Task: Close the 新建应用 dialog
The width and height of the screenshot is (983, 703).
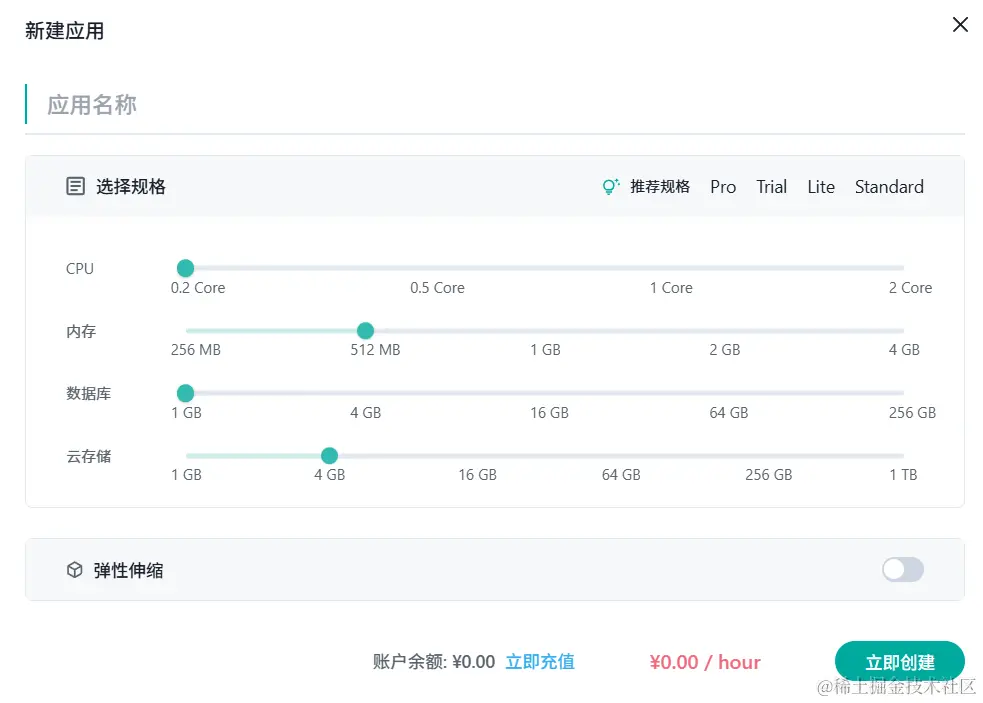Action: pos(960,25)
